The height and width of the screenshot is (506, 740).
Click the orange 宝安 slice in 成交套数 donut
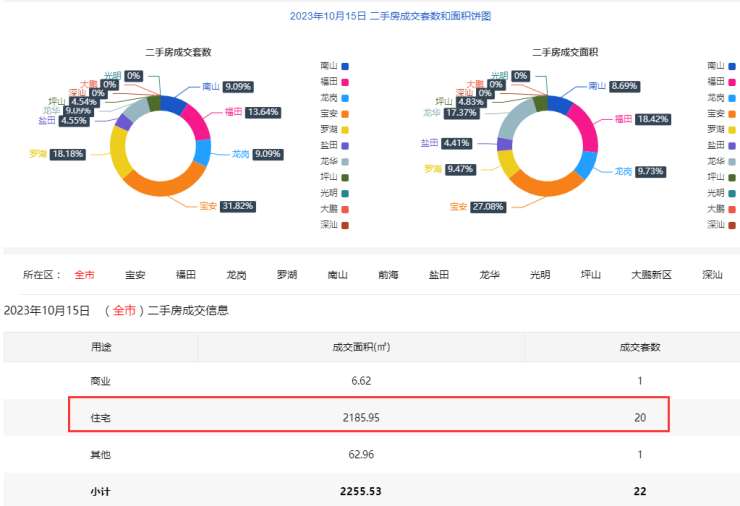170,182
